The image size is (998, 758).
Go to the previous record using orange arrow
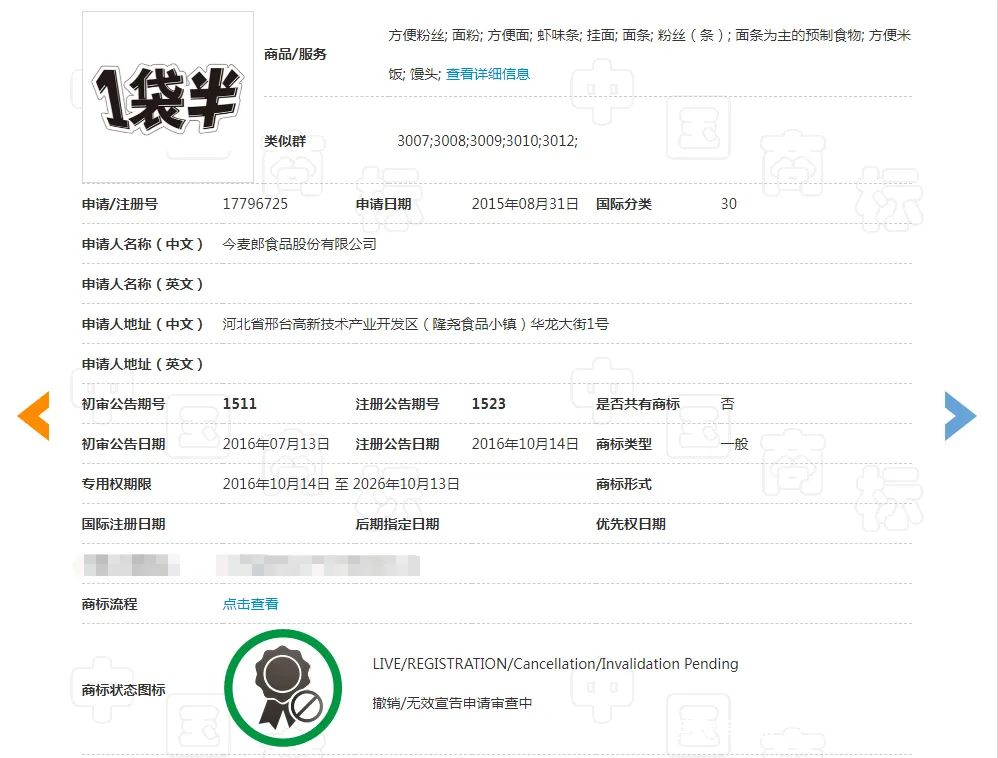click(x=34, y=416)
